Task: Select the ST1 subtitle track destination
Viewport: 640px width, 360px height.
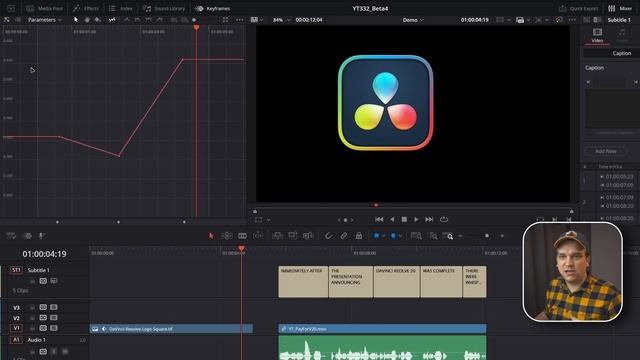Action: coord(16,270)
